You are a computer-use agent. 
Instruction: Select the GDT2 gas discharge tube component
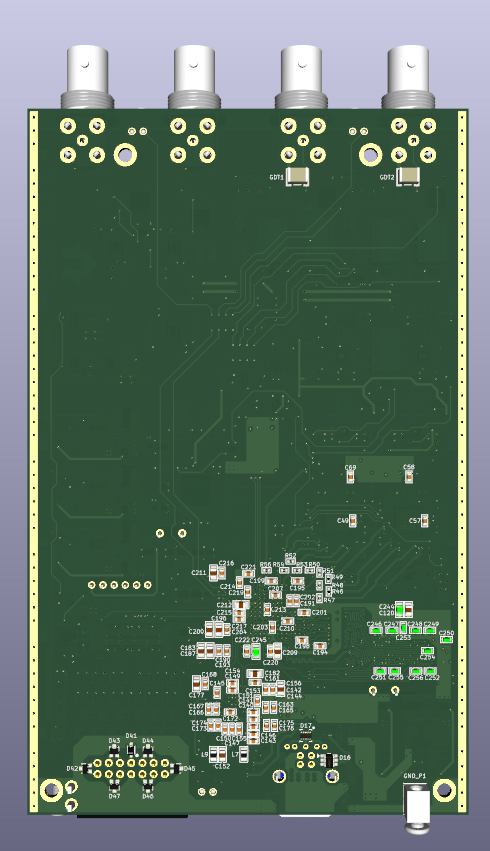click(x=408, y=176)
